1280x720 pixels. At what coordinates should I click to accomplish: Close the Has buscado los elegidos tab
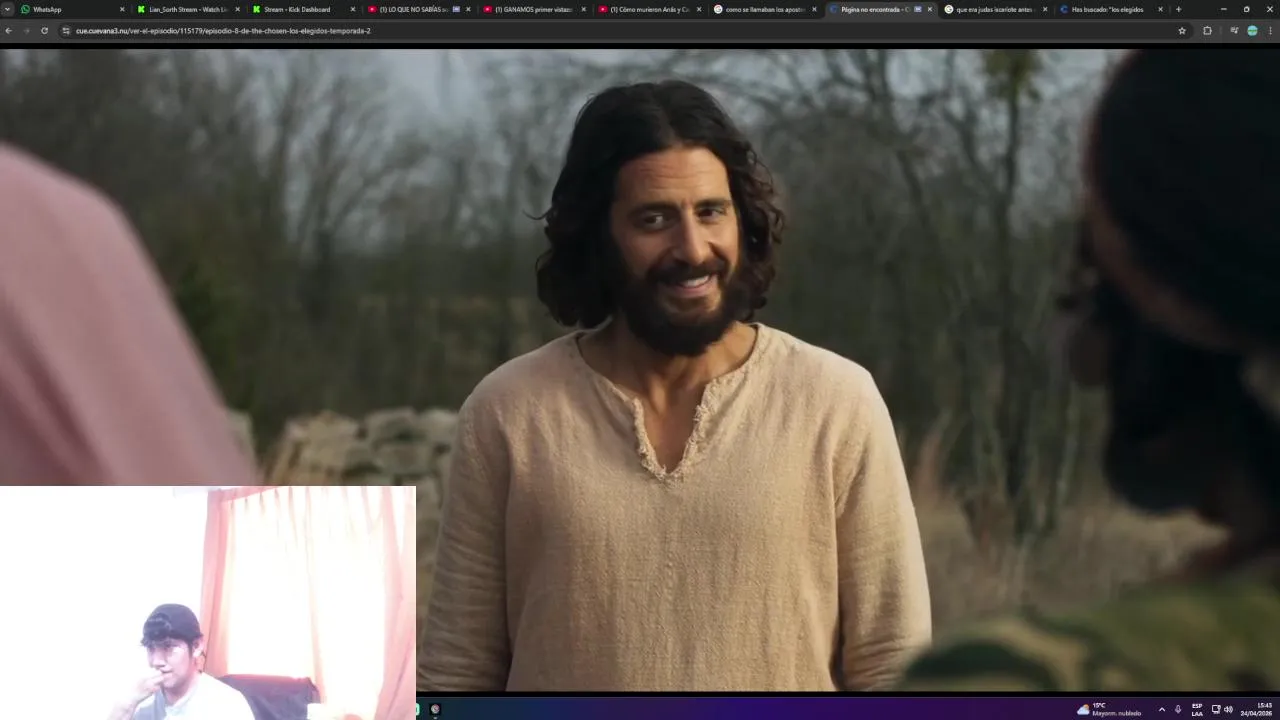click(1160, 9)
